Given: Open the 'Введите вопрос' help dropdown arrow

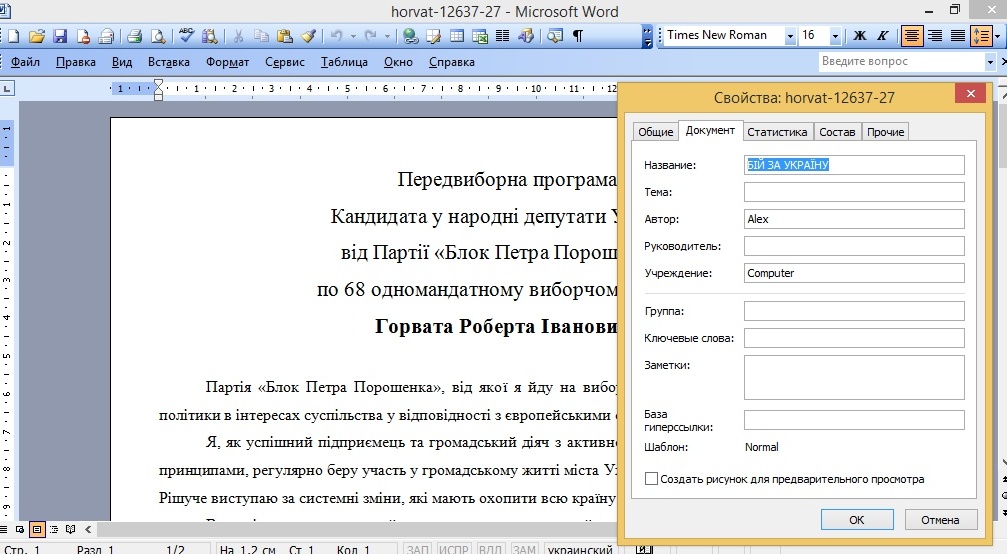Looking at the screenshot, I should 990,62.
